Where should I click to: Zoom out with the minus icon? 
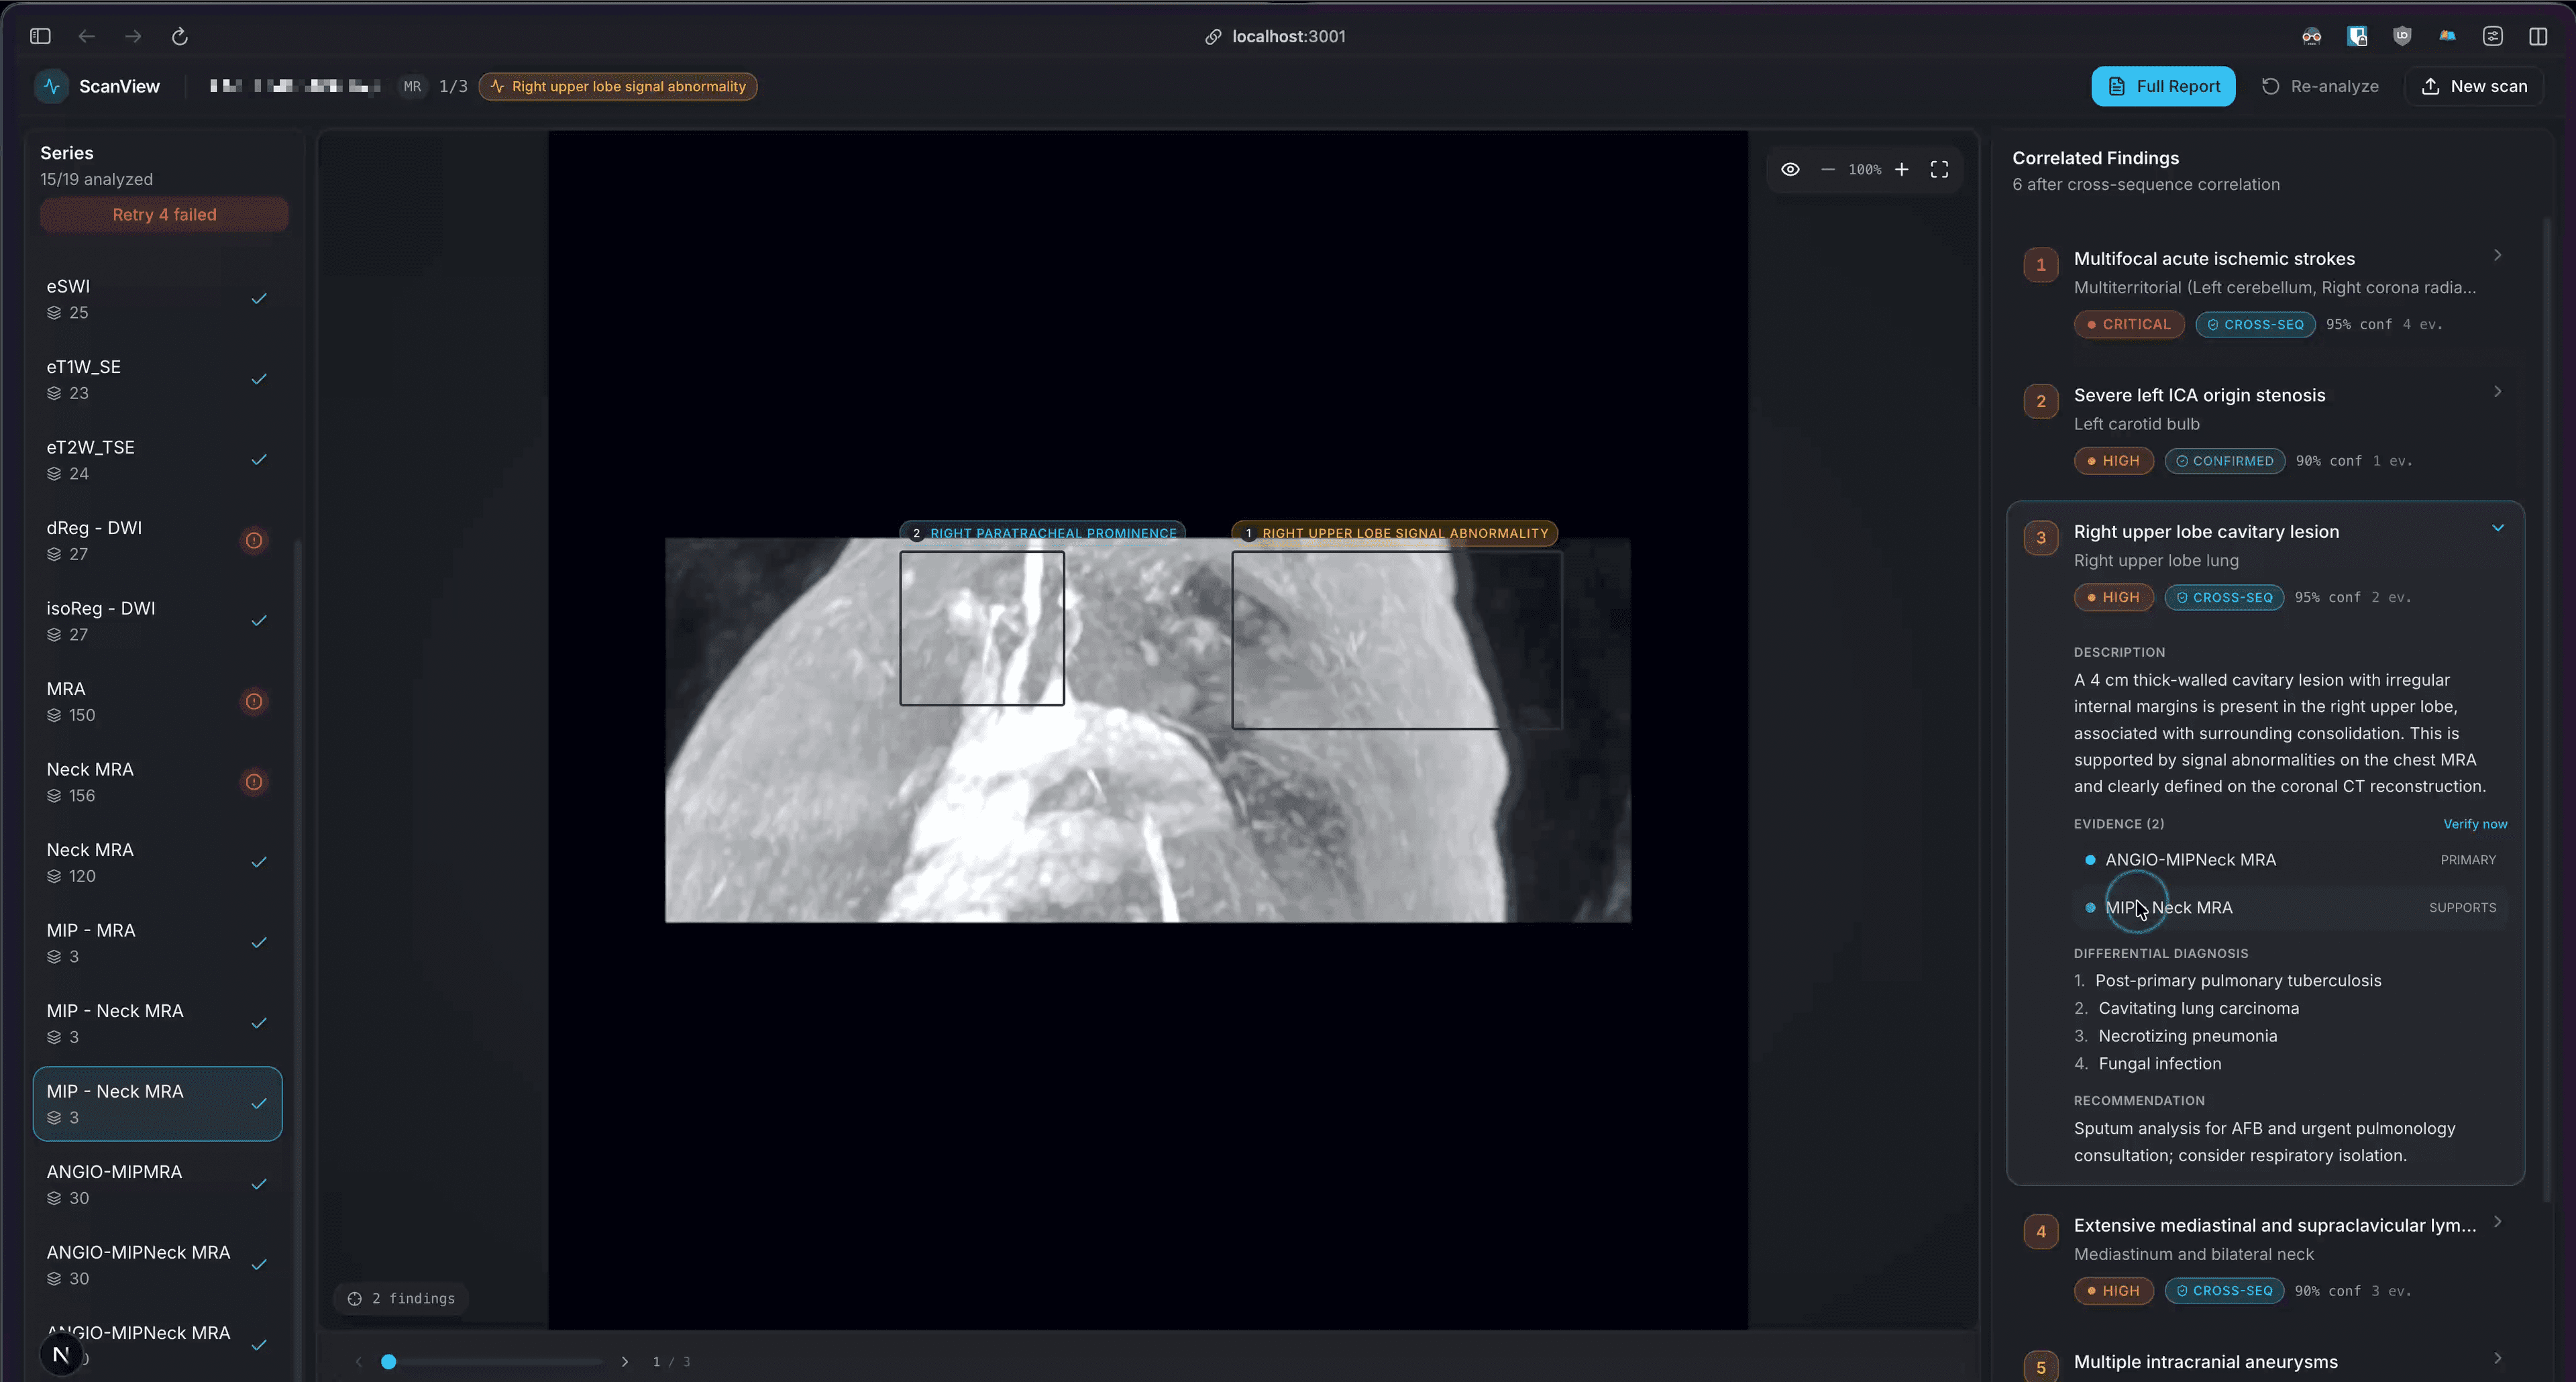[1827, 169]
